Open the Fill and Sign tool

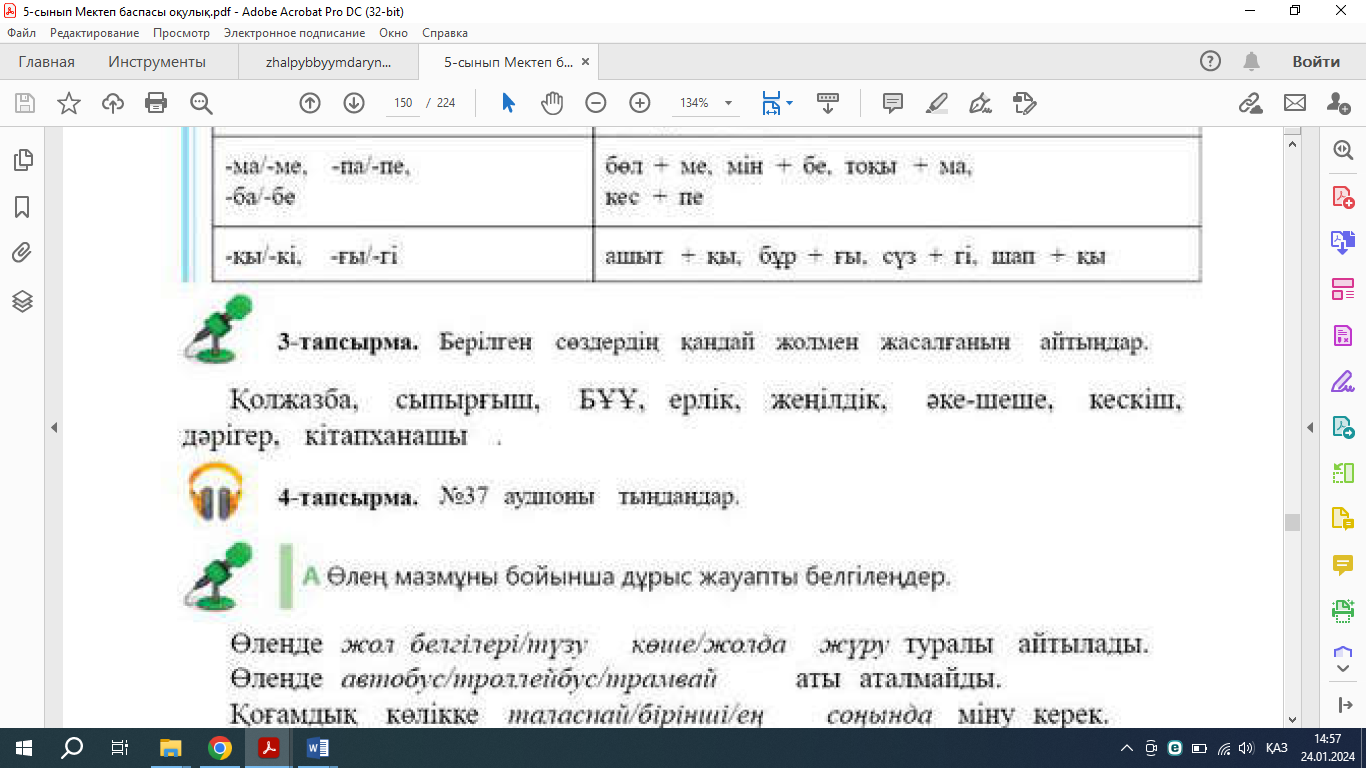[1343, 382]
